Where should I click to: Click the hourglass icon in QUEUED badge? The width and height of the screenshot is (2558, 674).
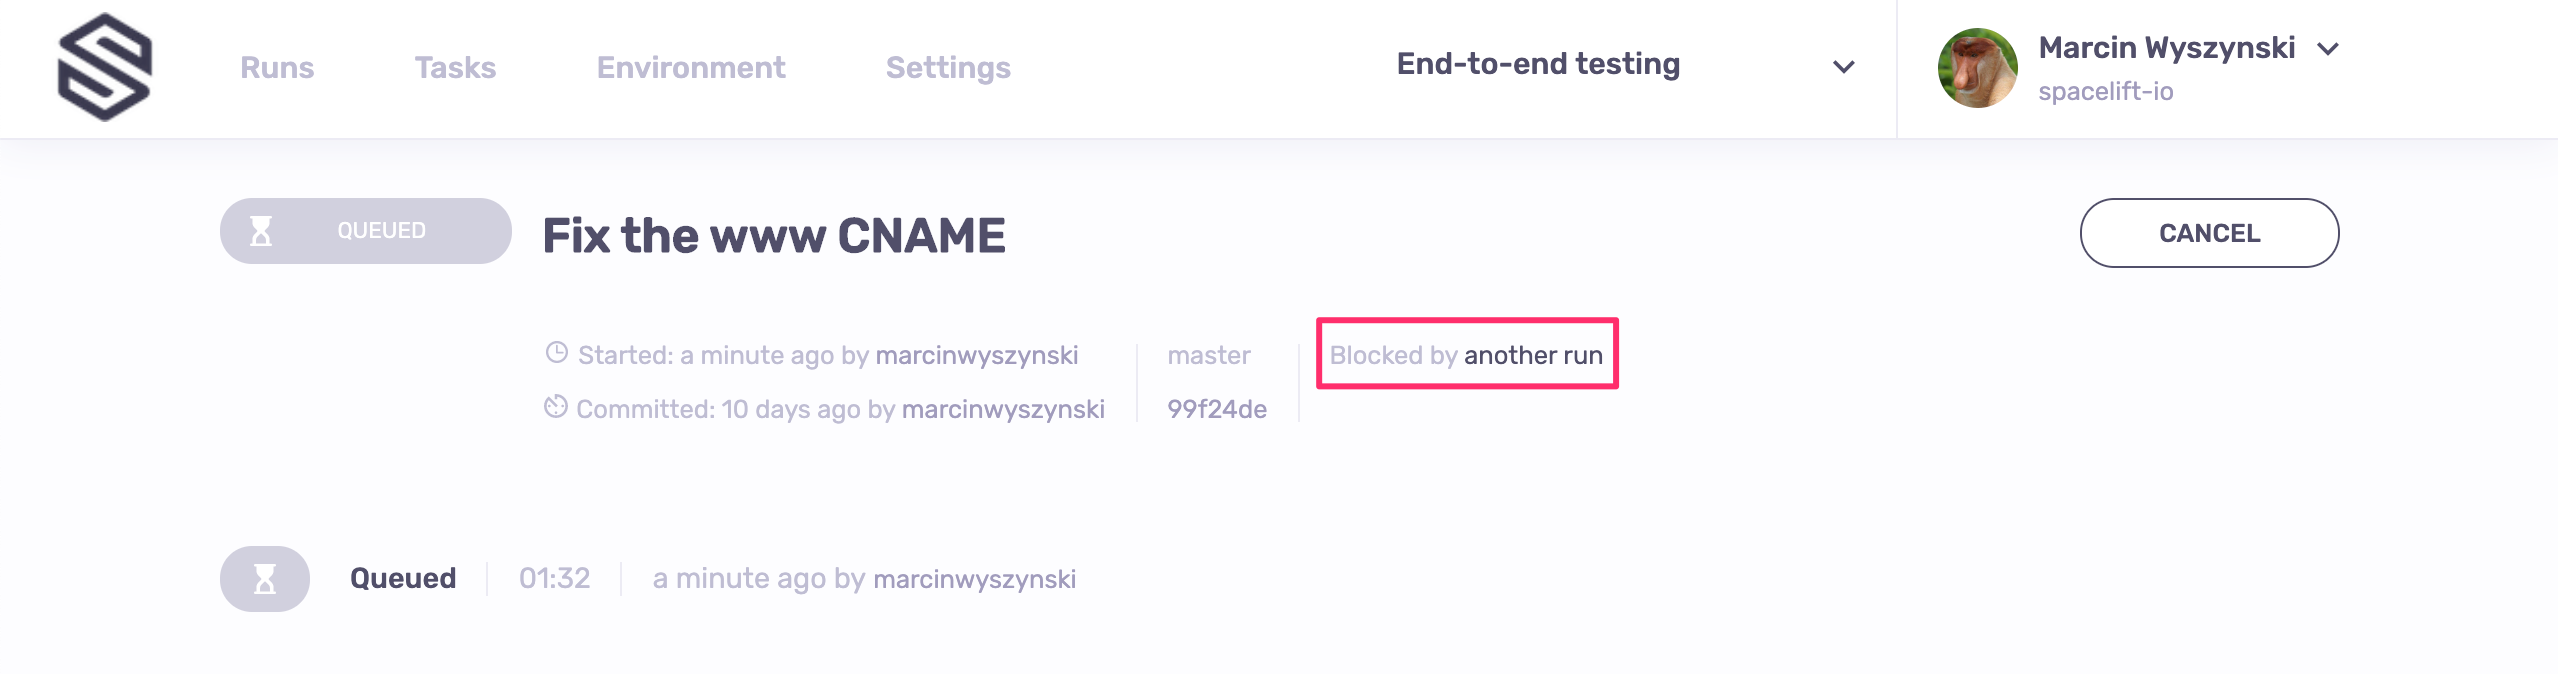pos(261,231)
